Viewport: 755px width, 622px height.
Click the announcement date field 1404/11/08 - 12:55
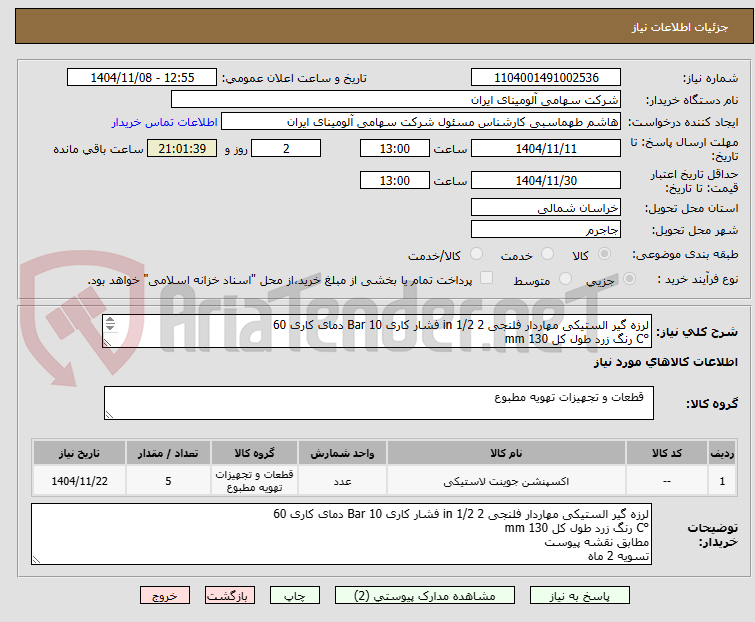coord(142,78)
